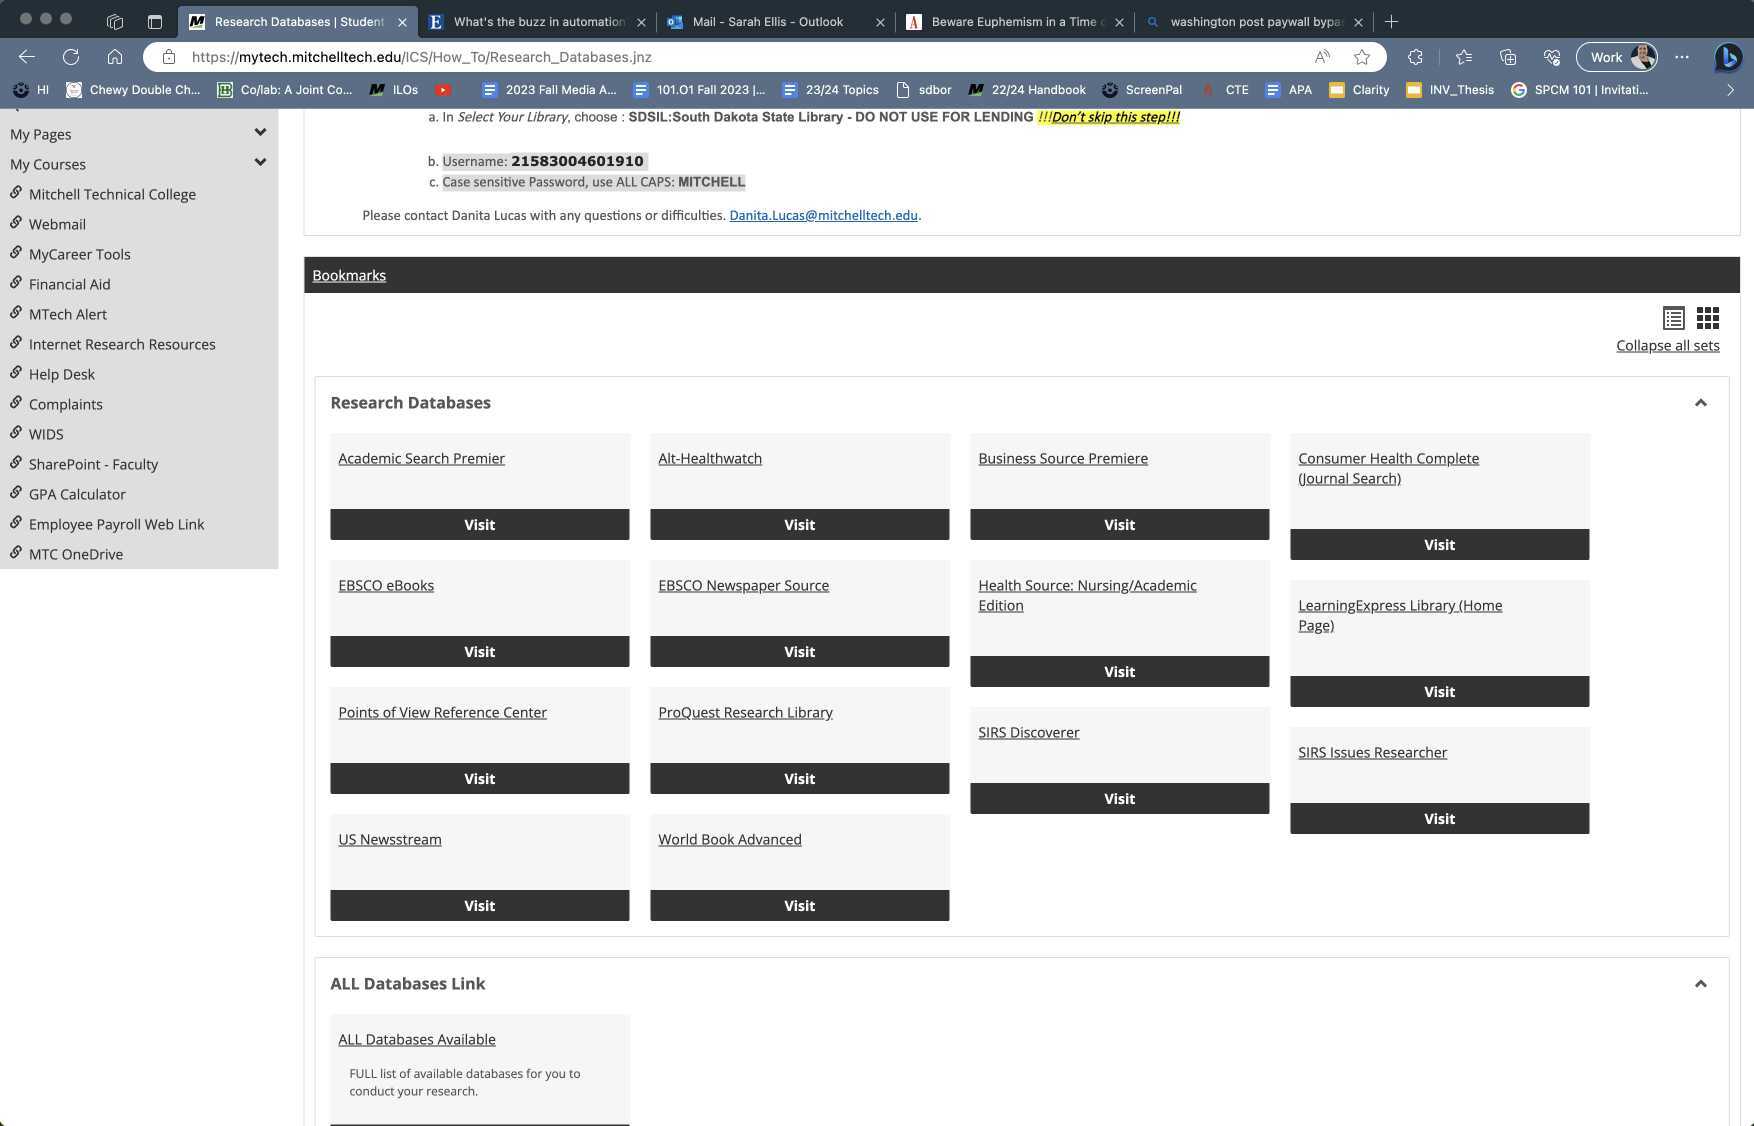
Task: Email Danita.Lucas@mitchelltech.edu
Action: tap(823, 215)
